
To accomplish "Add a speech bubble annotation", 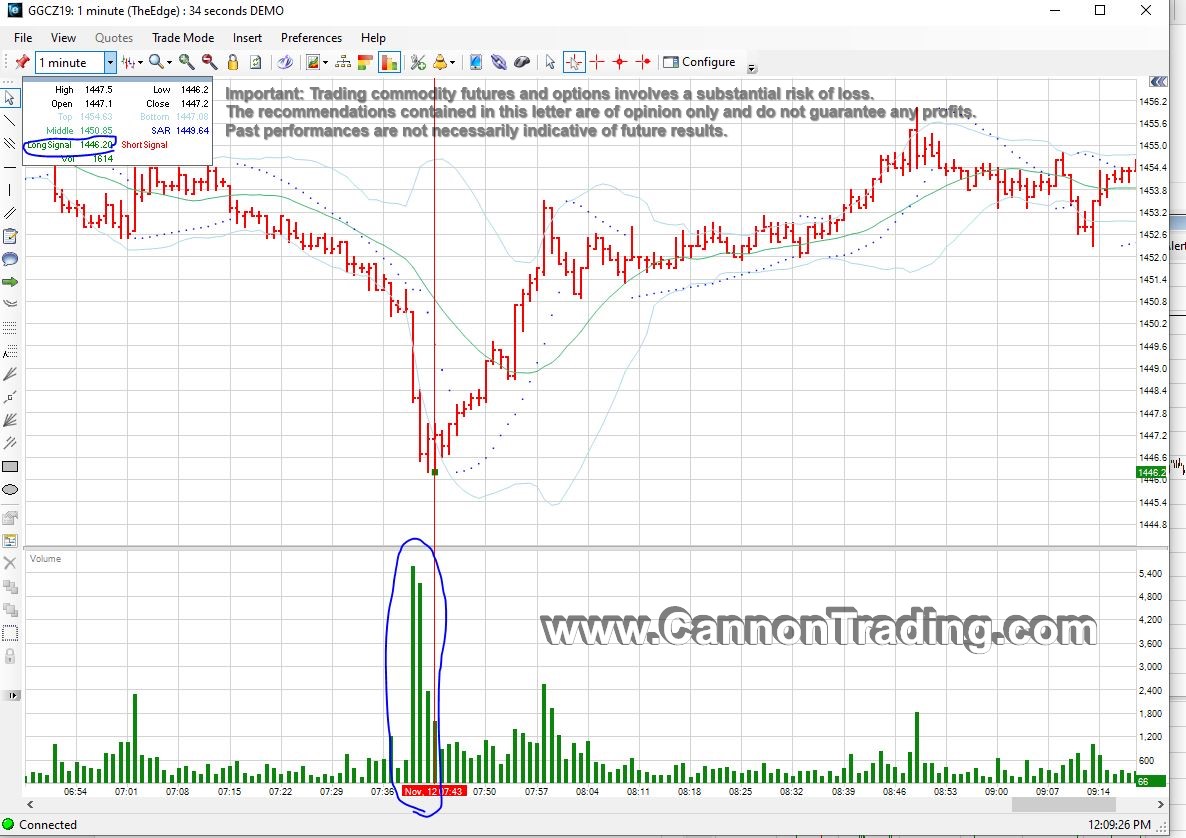I will click(x=10, y=259).
